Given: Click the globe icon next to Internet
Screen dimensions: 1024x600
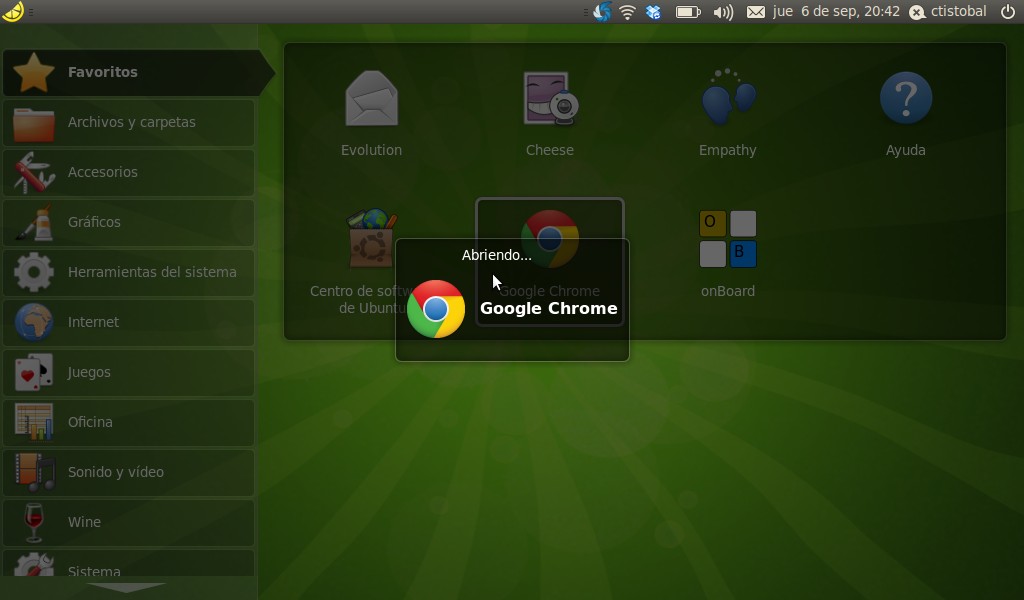Looking at the screenshot, I should click(34, 323).
